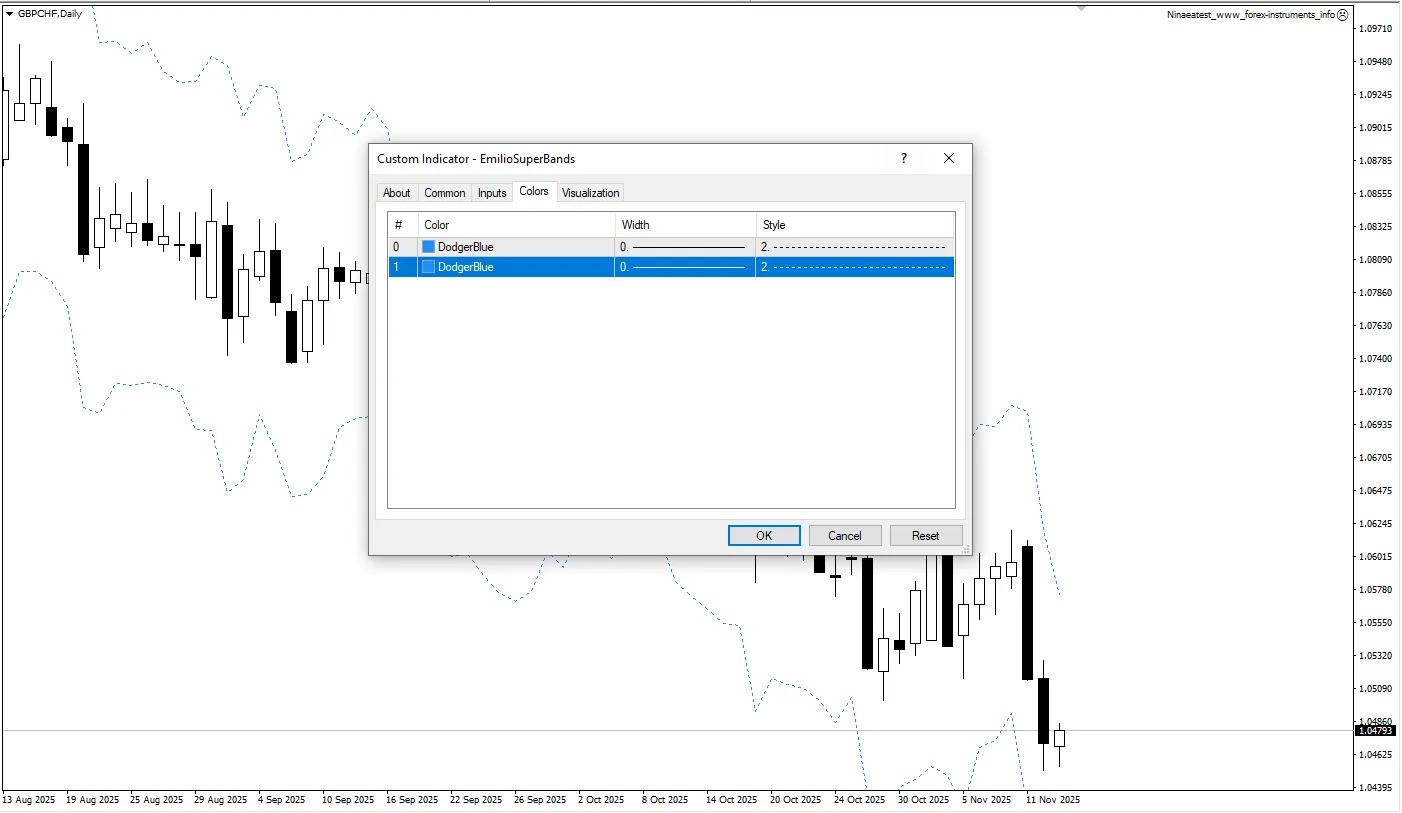The width and height of the screenshot is (1402, 813).
Task: Click the 1.09710 price scale value
Action: tap(1375, 29)
